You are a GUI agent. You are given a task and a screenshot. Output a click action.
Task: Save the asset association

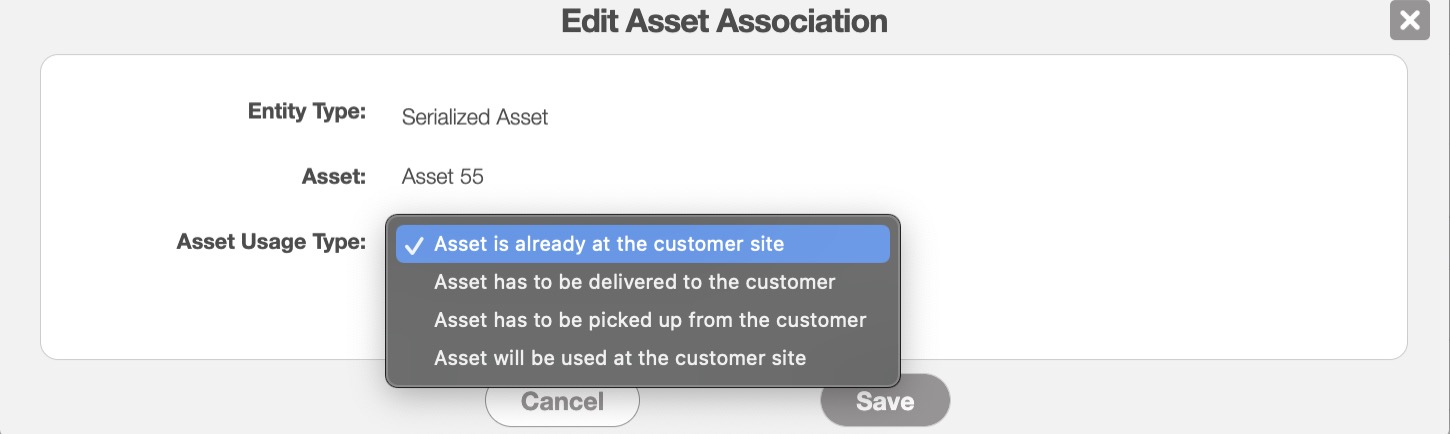[x=884, y=401]
